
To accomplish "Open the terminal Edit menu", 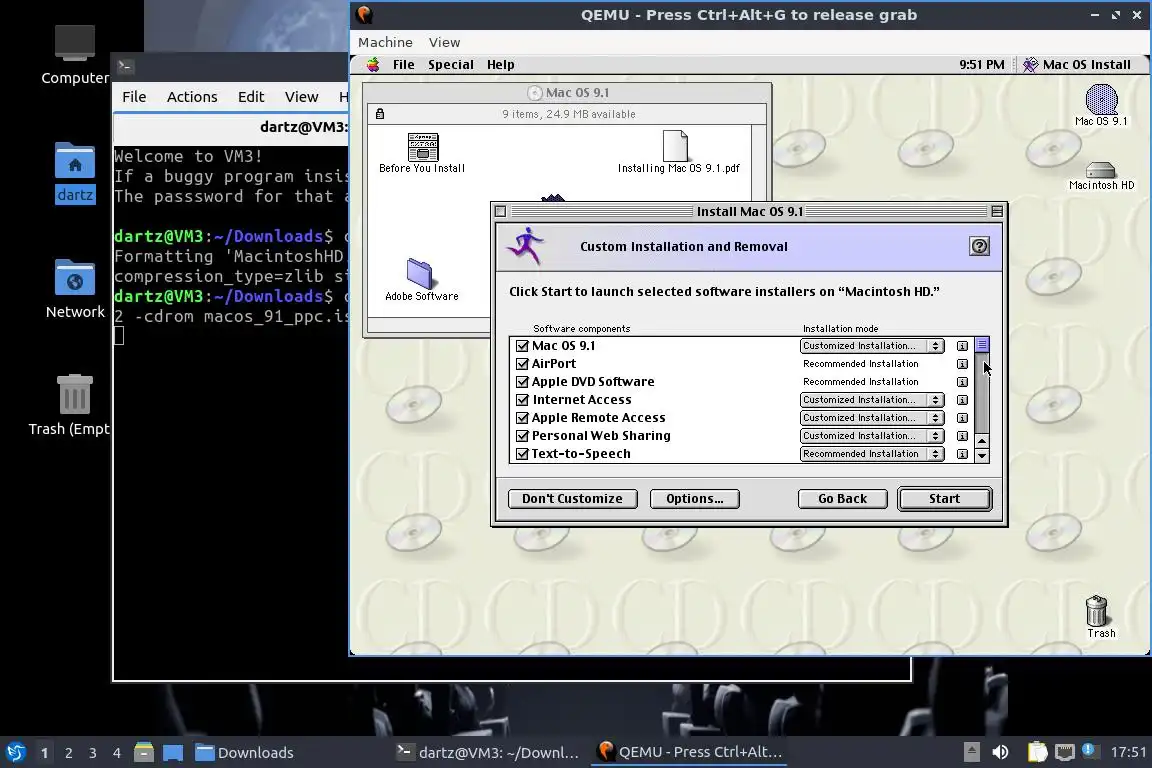I will pyautogui.click(x=251, y=97).
